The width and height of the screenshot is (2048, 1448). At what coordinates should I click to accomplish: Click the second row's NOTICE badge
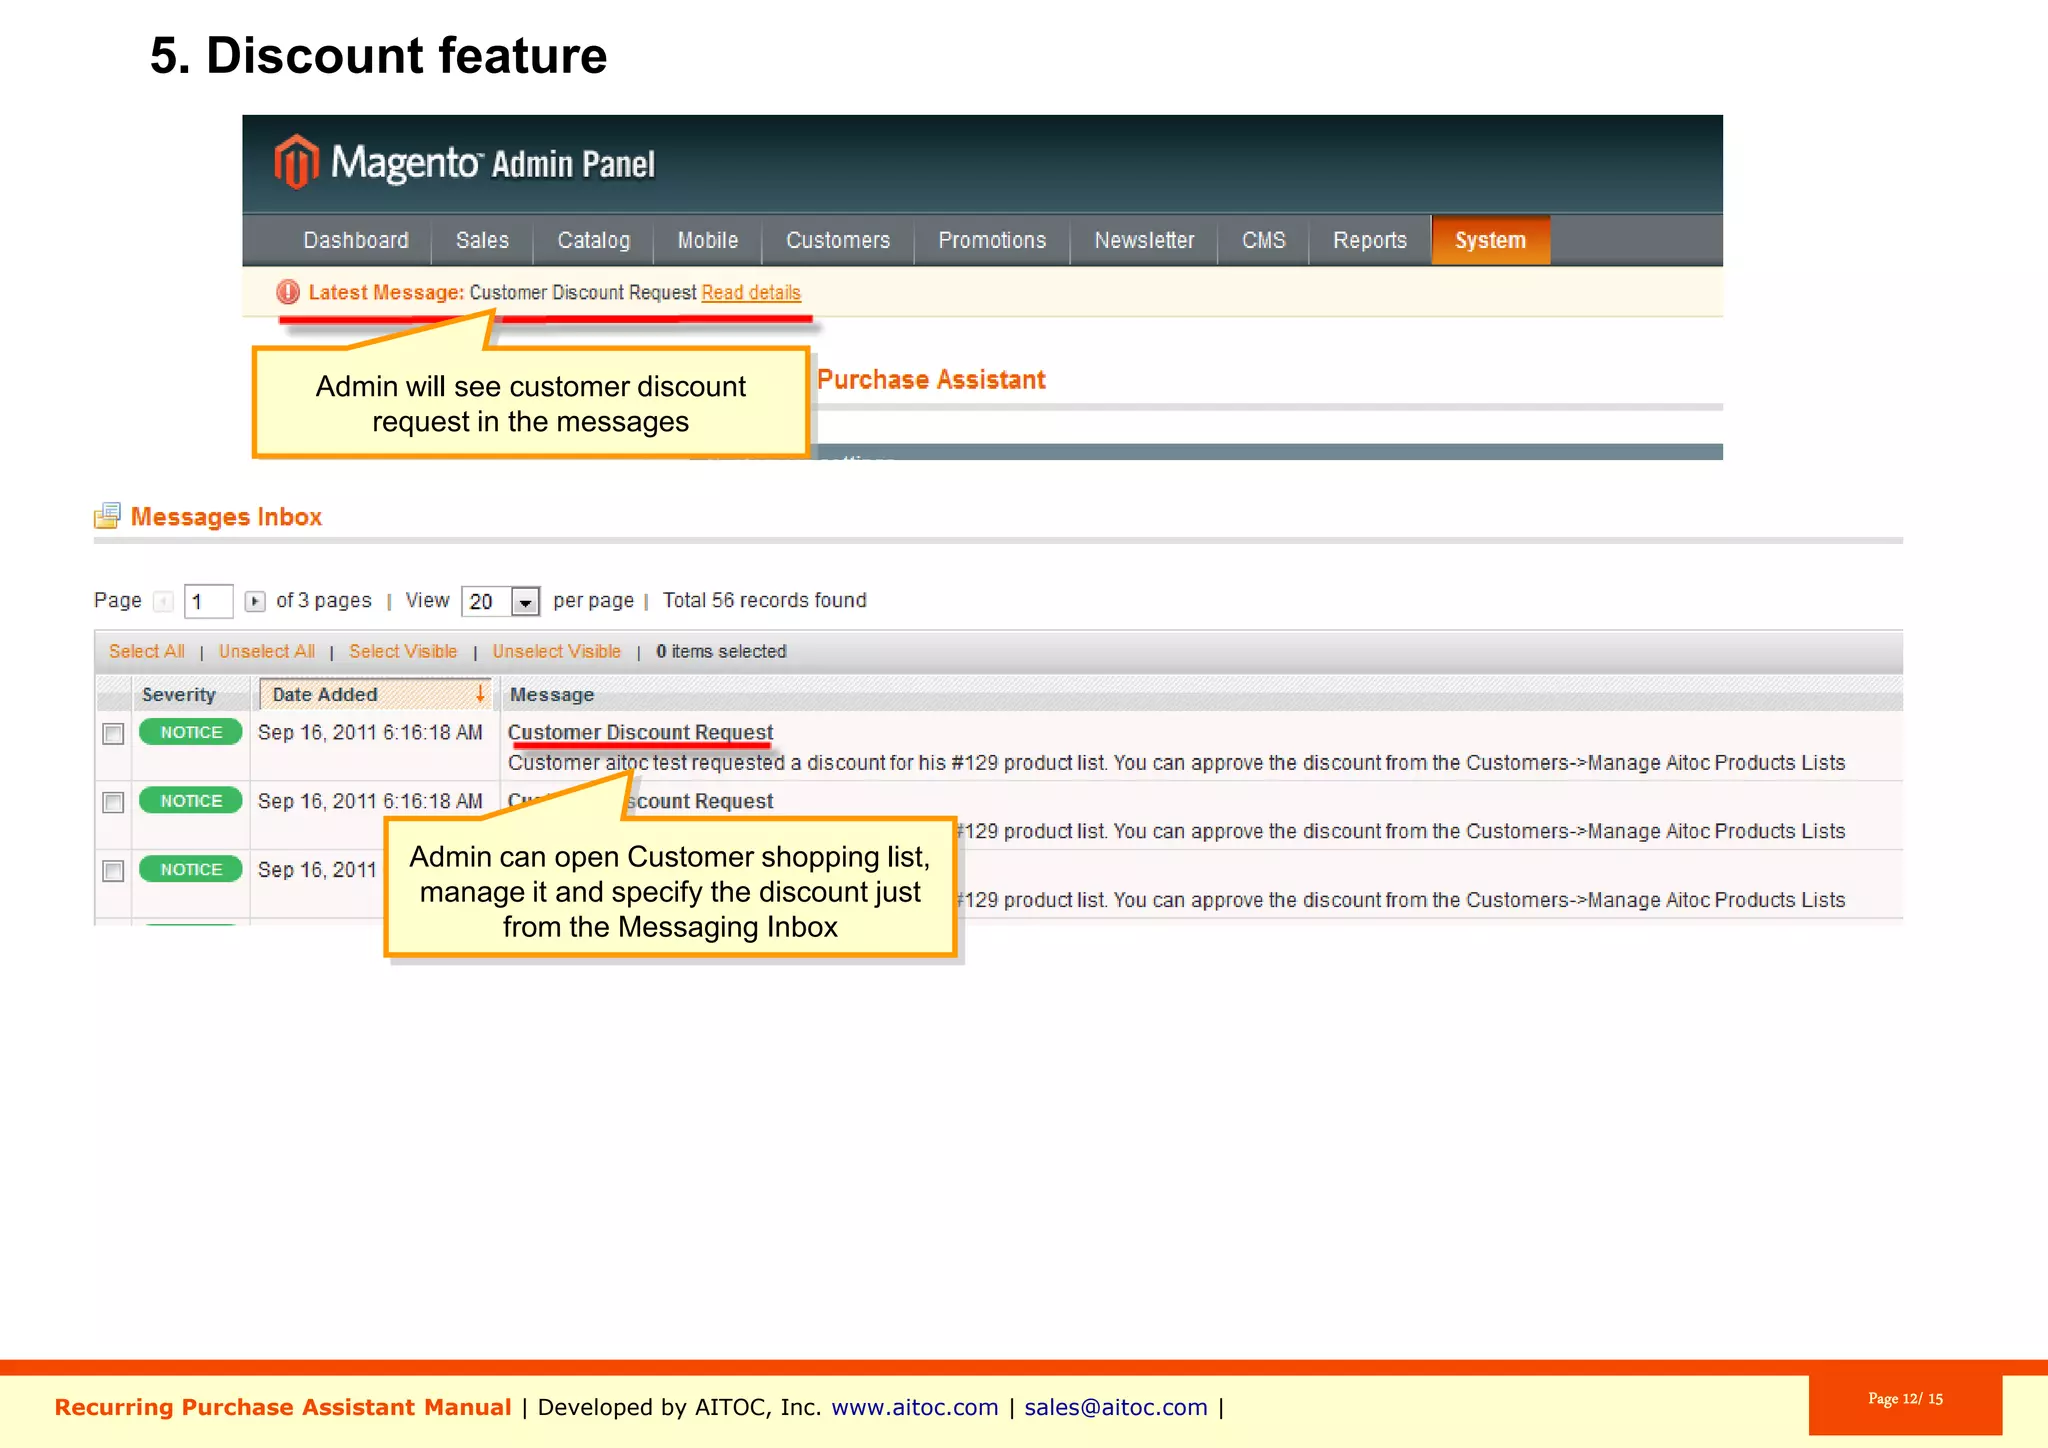(x=191, y=800)
